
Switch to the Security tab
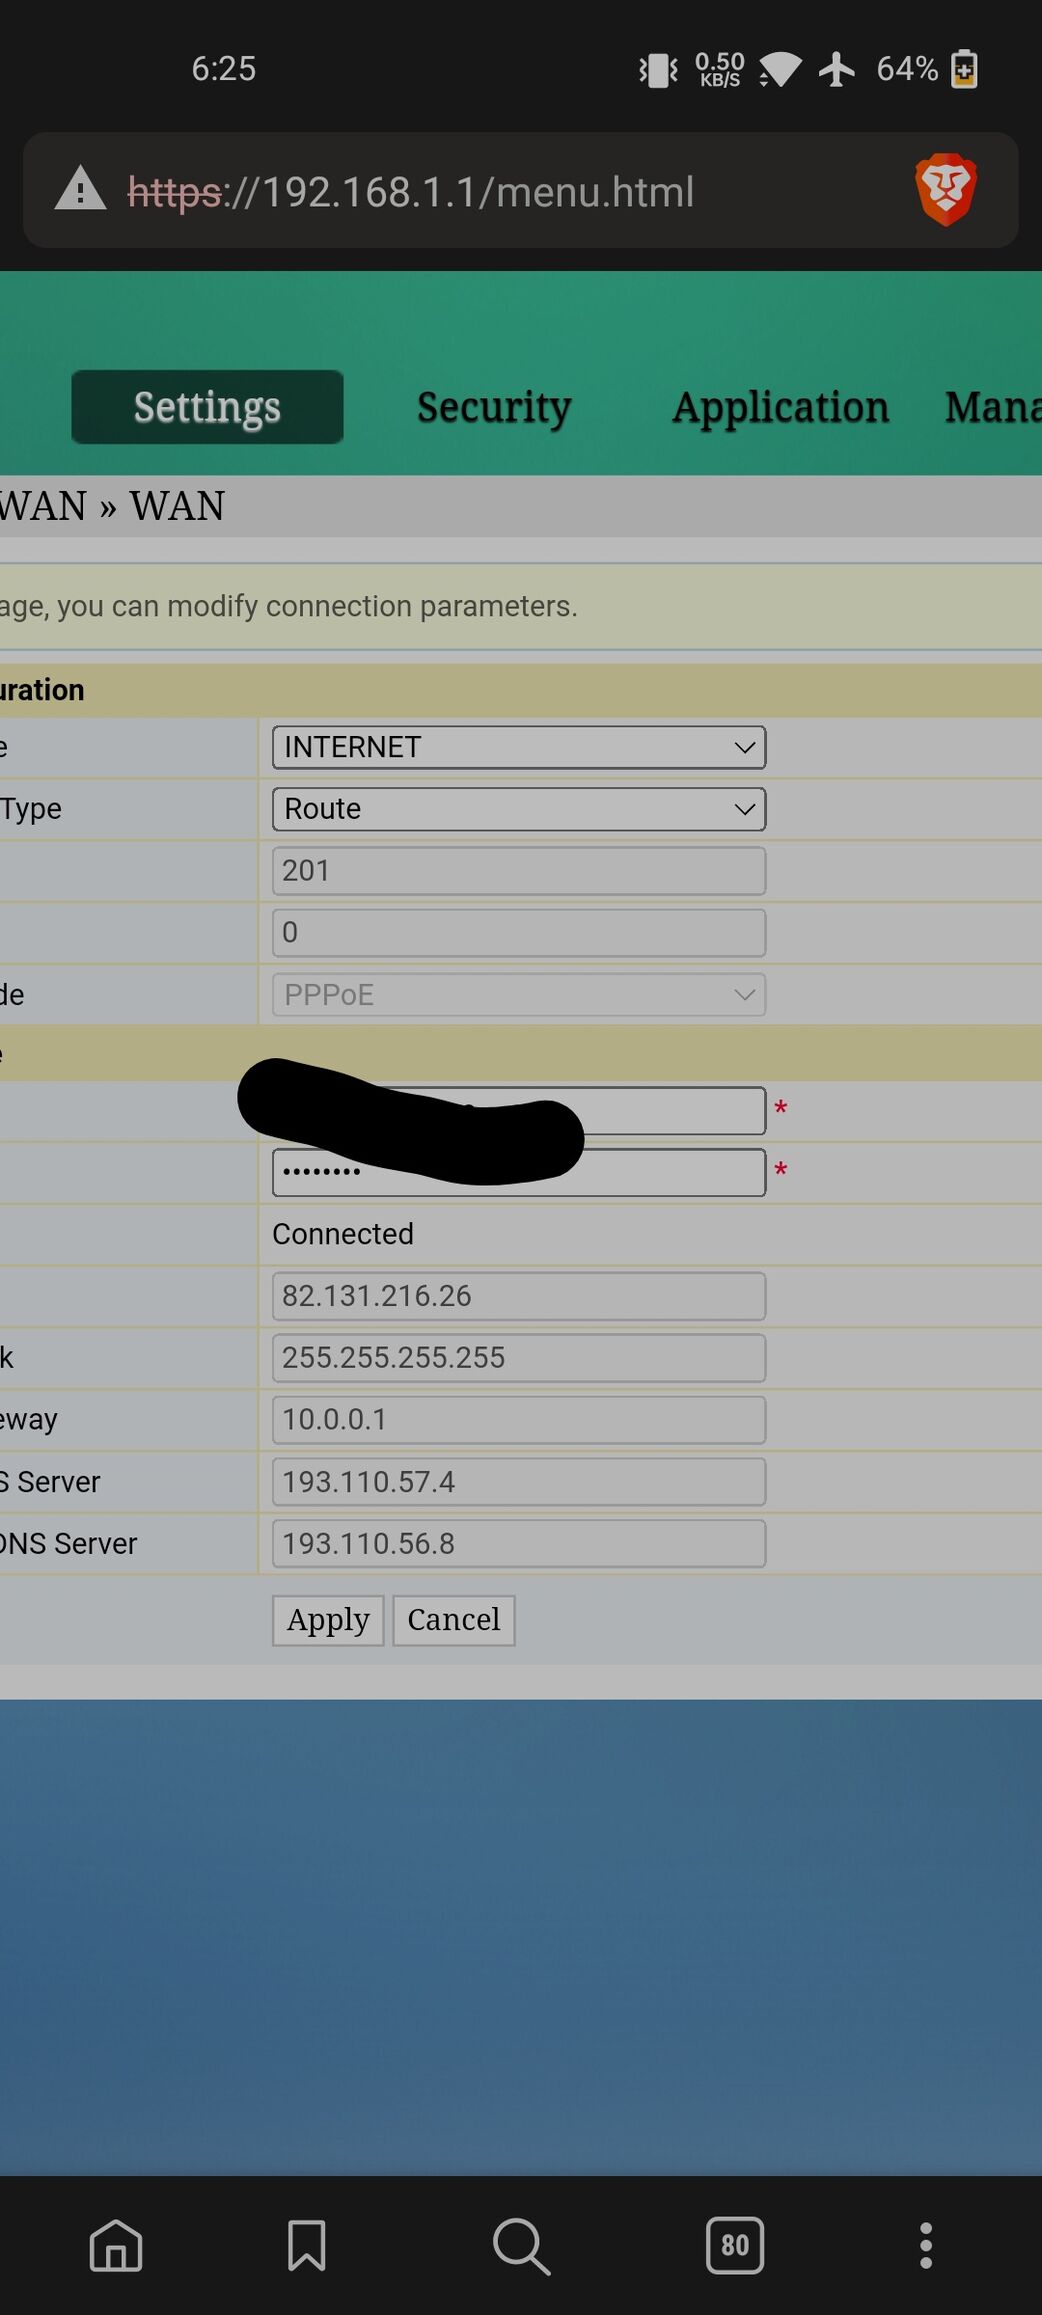pos(494,407)
